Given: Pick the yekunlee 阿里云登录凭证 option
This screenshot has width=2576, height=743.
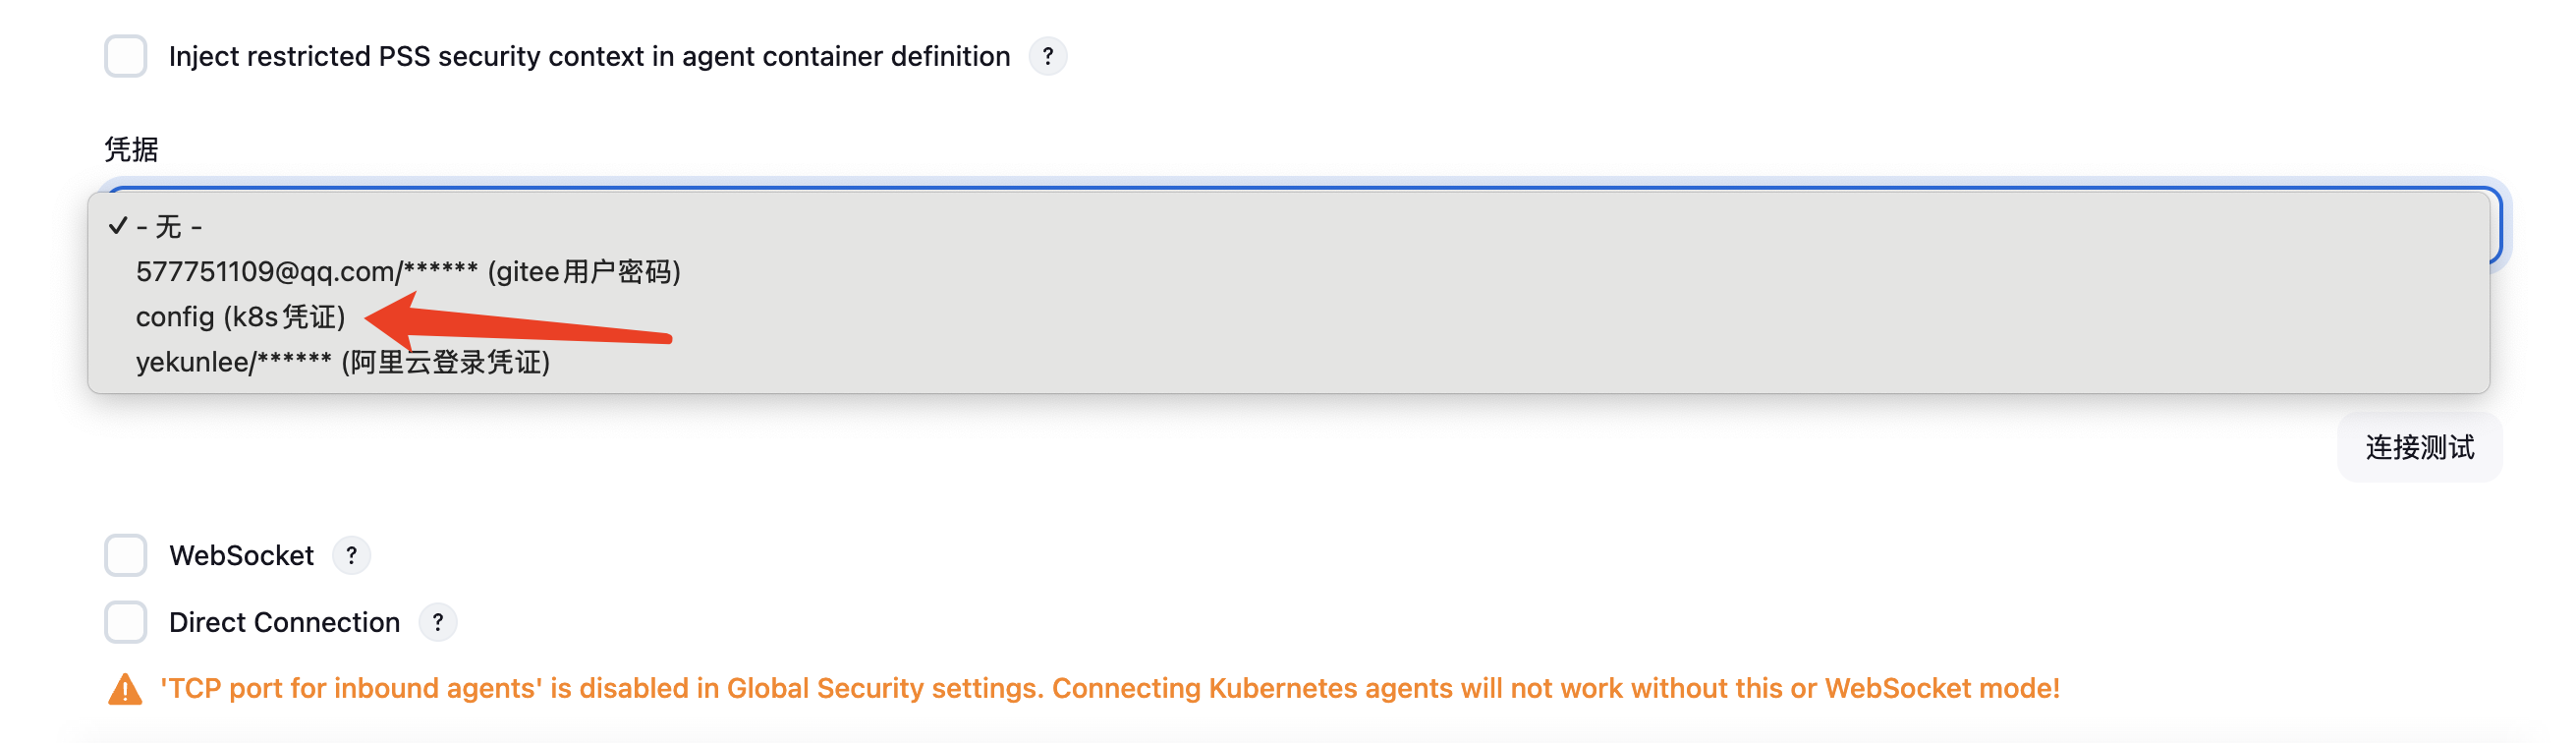Looking at the screenshot, I should (x=342, y=362).
